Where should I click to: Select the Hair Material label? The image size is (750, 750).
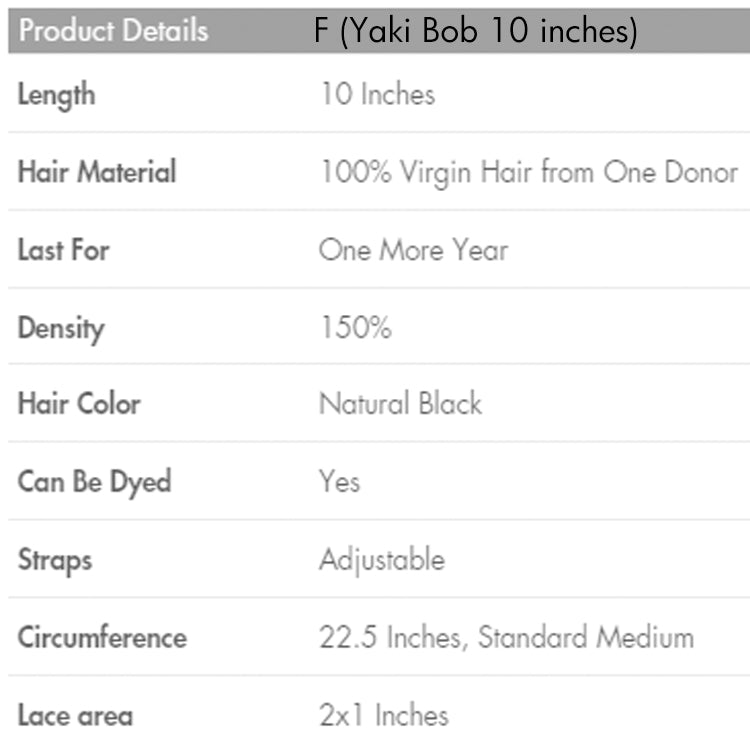[97, 172]
